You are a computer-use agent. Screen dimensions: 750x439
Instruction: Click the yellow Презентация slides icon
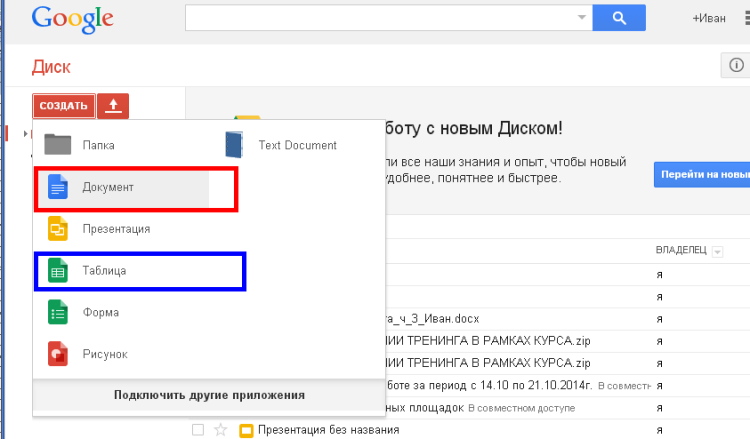pyautogui.click(x=57, y=229)
